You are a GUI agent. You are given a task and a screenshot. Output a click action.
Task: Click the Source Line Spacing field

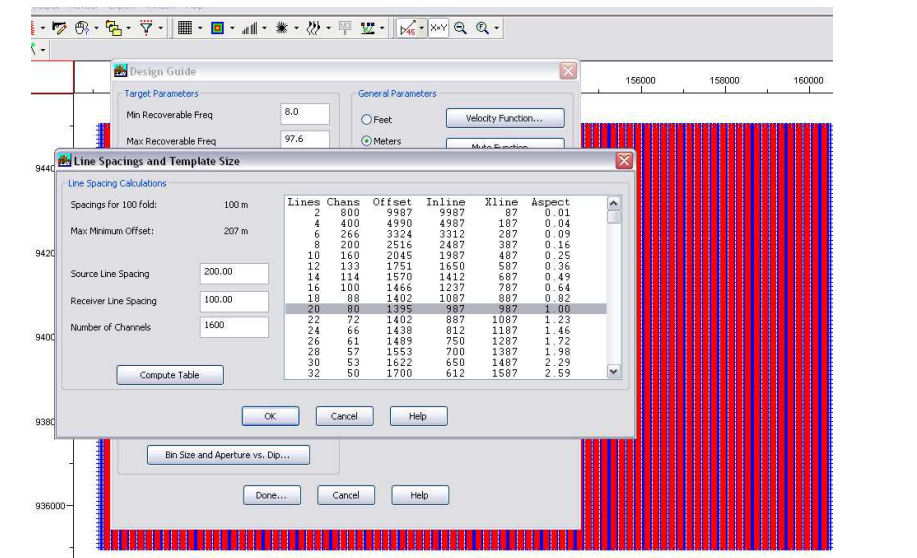pyautogui.click(x=234, y=273)
